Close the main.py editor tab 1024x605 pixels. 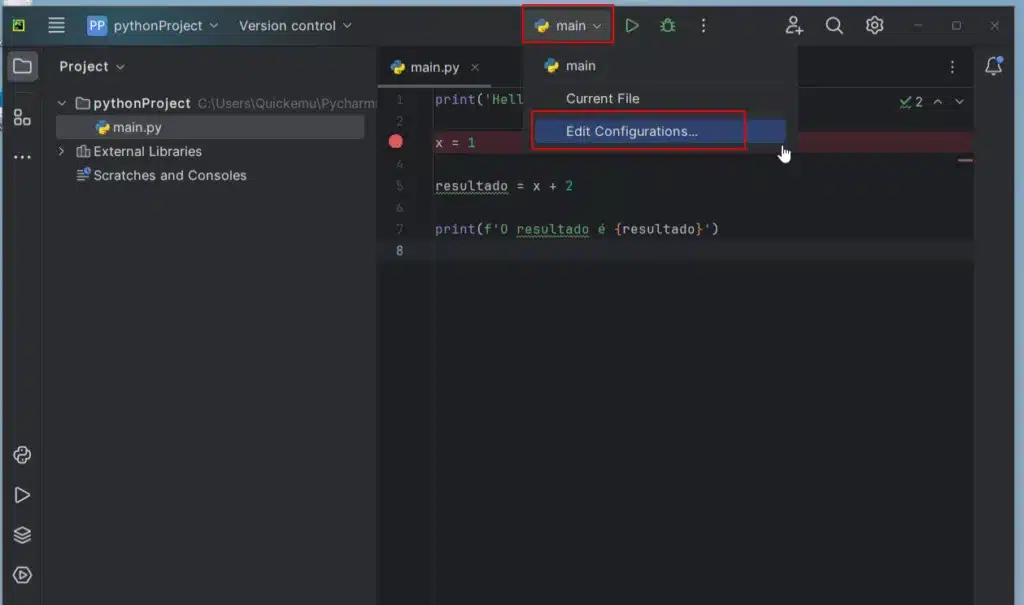(475, 67)
